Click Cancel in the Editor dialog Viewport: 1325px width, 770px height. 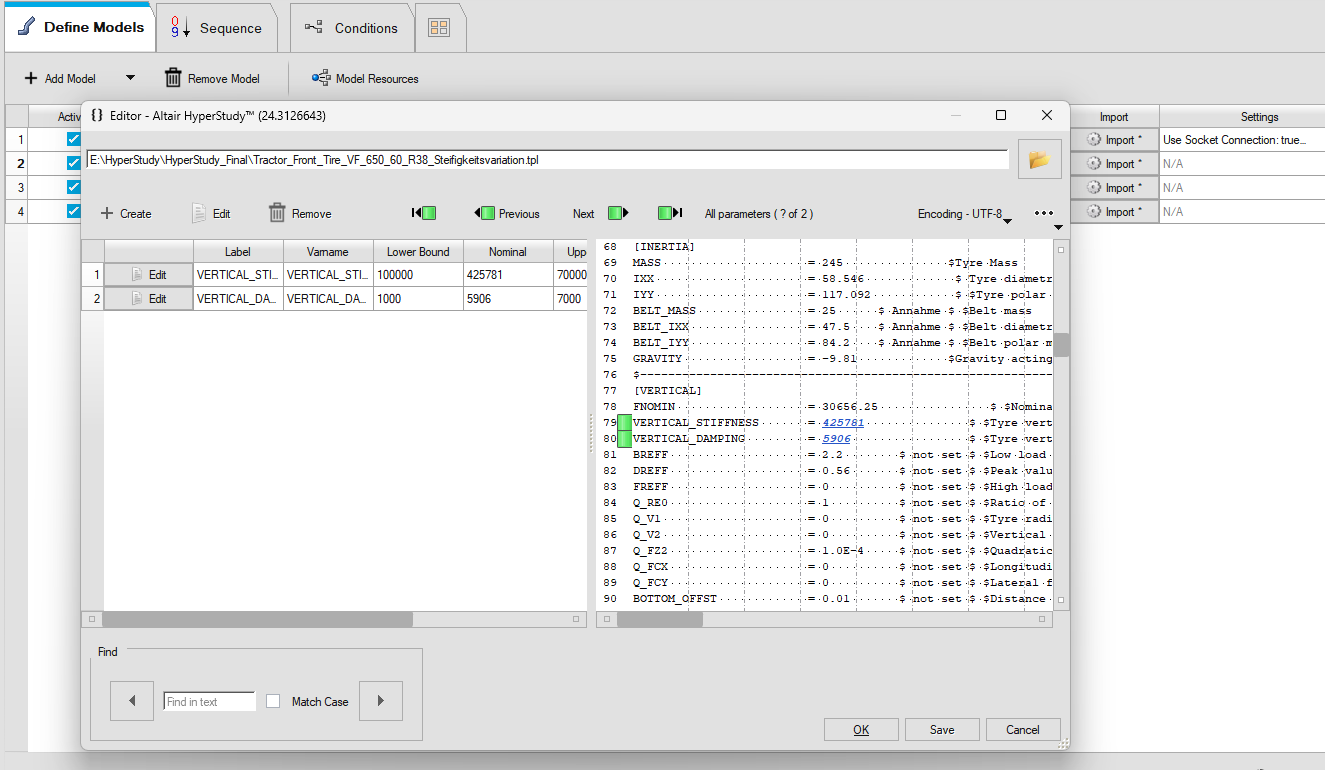[1023, 730]
